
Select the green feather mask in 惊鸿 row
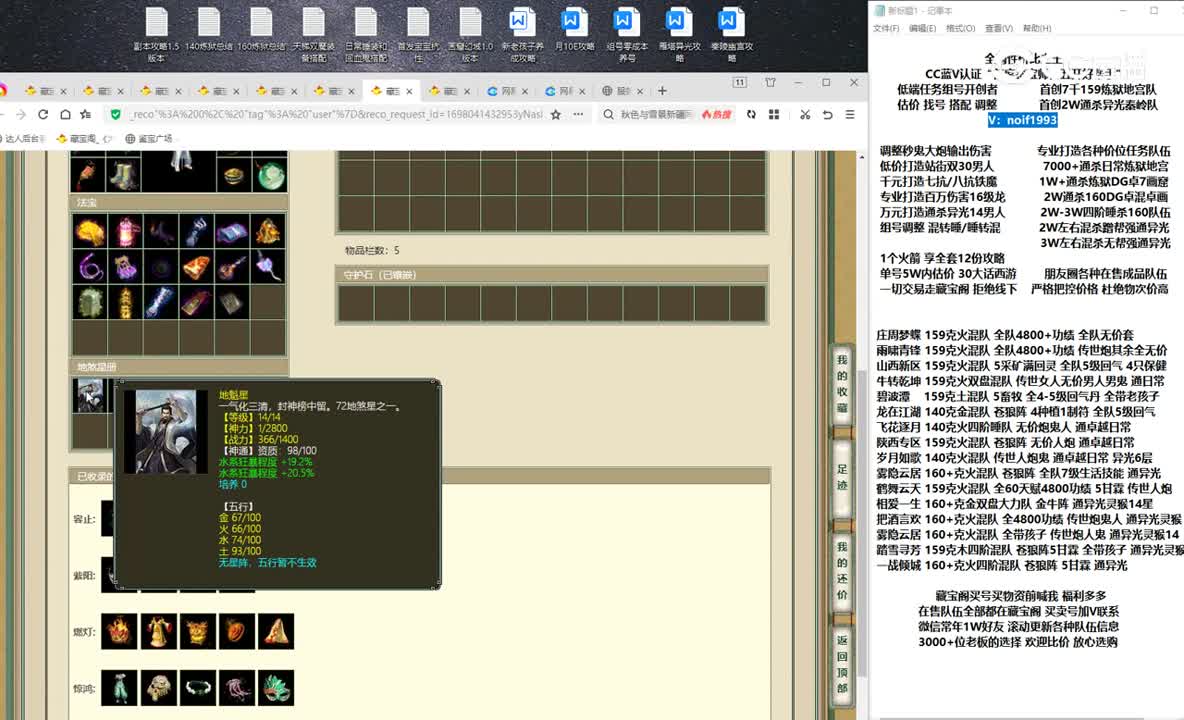pos(276,688)
